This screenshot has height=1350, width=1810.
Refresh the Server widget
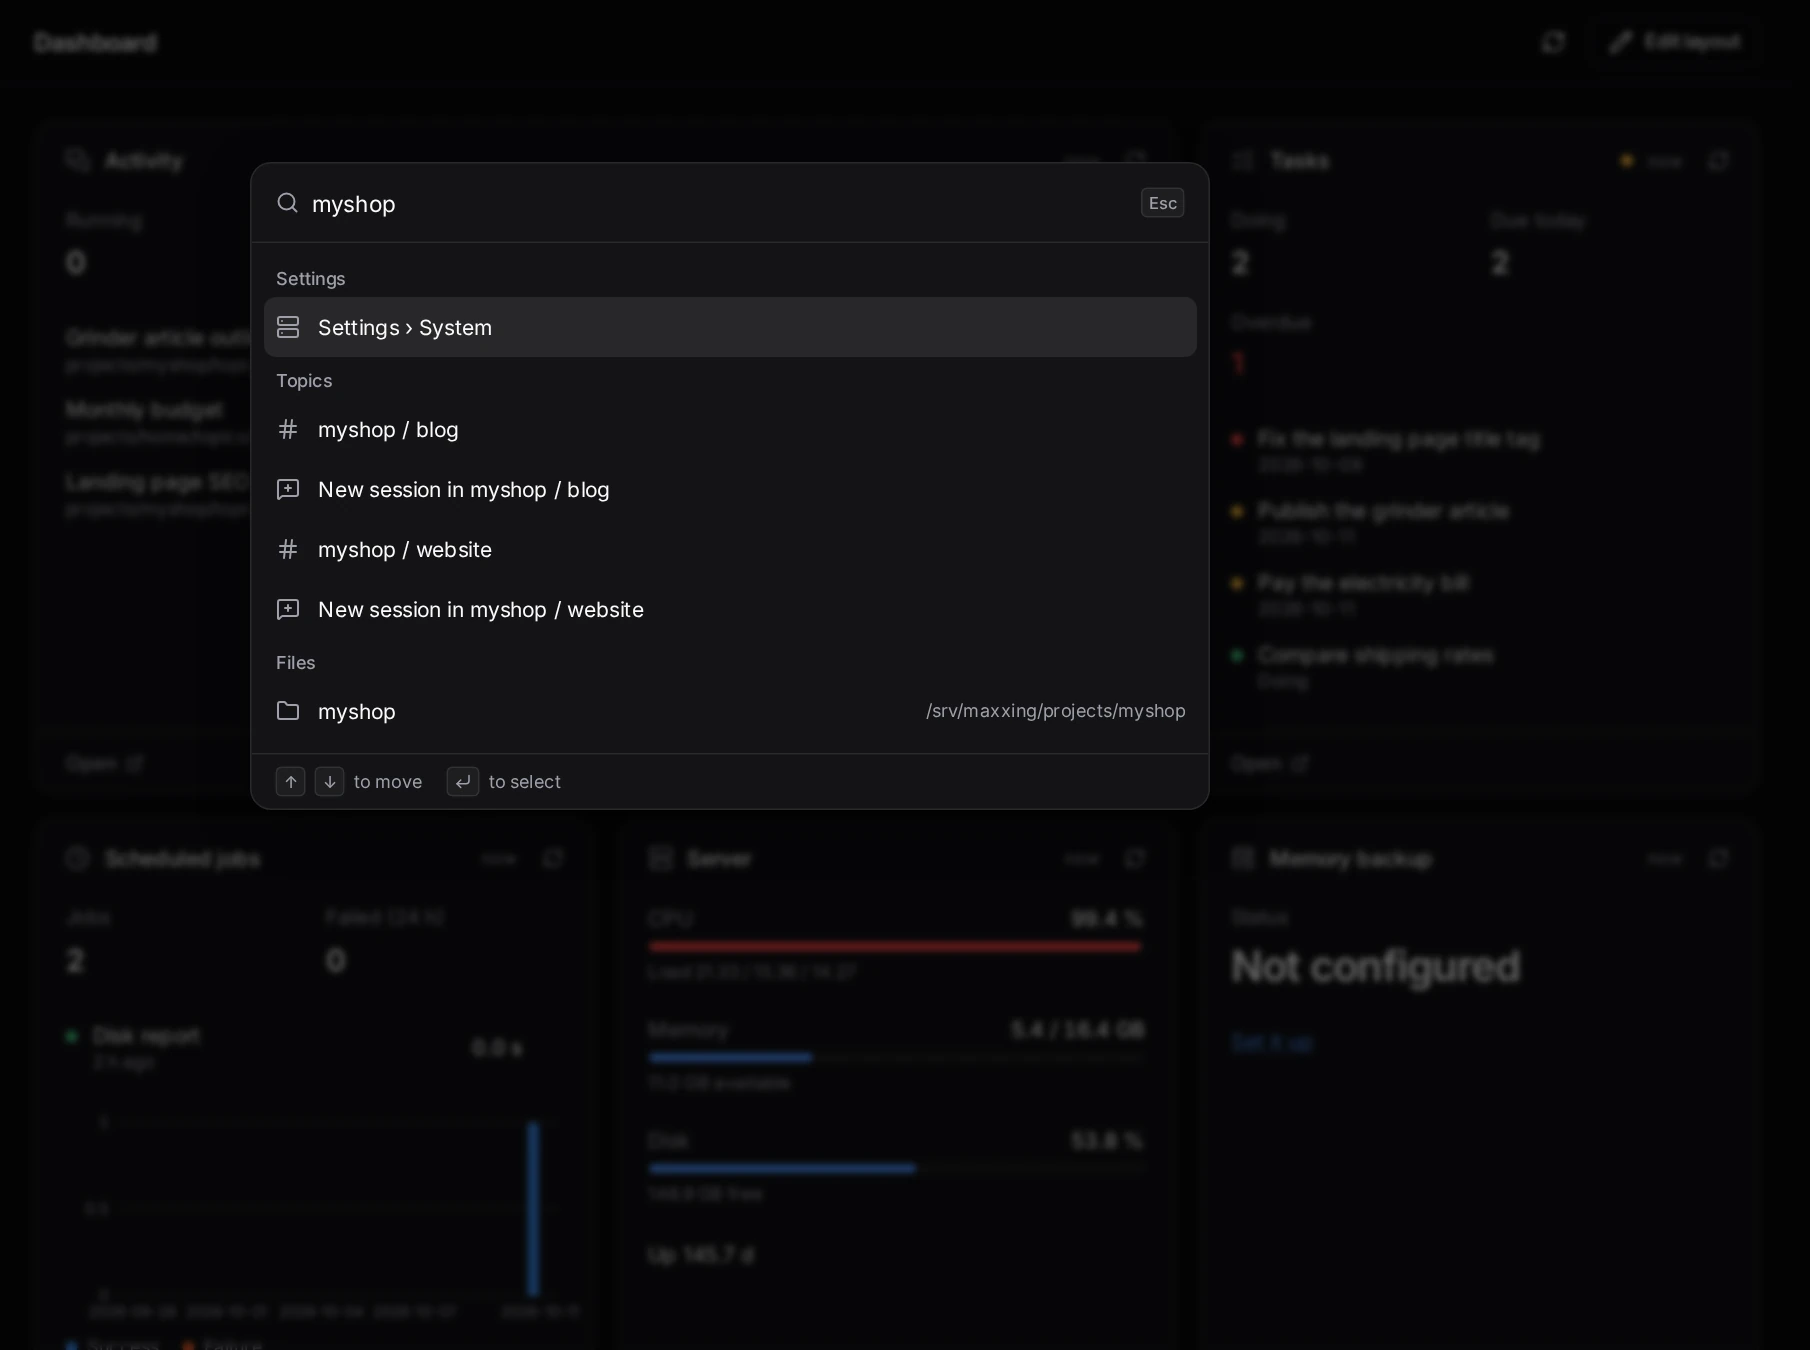(1135, 859)
